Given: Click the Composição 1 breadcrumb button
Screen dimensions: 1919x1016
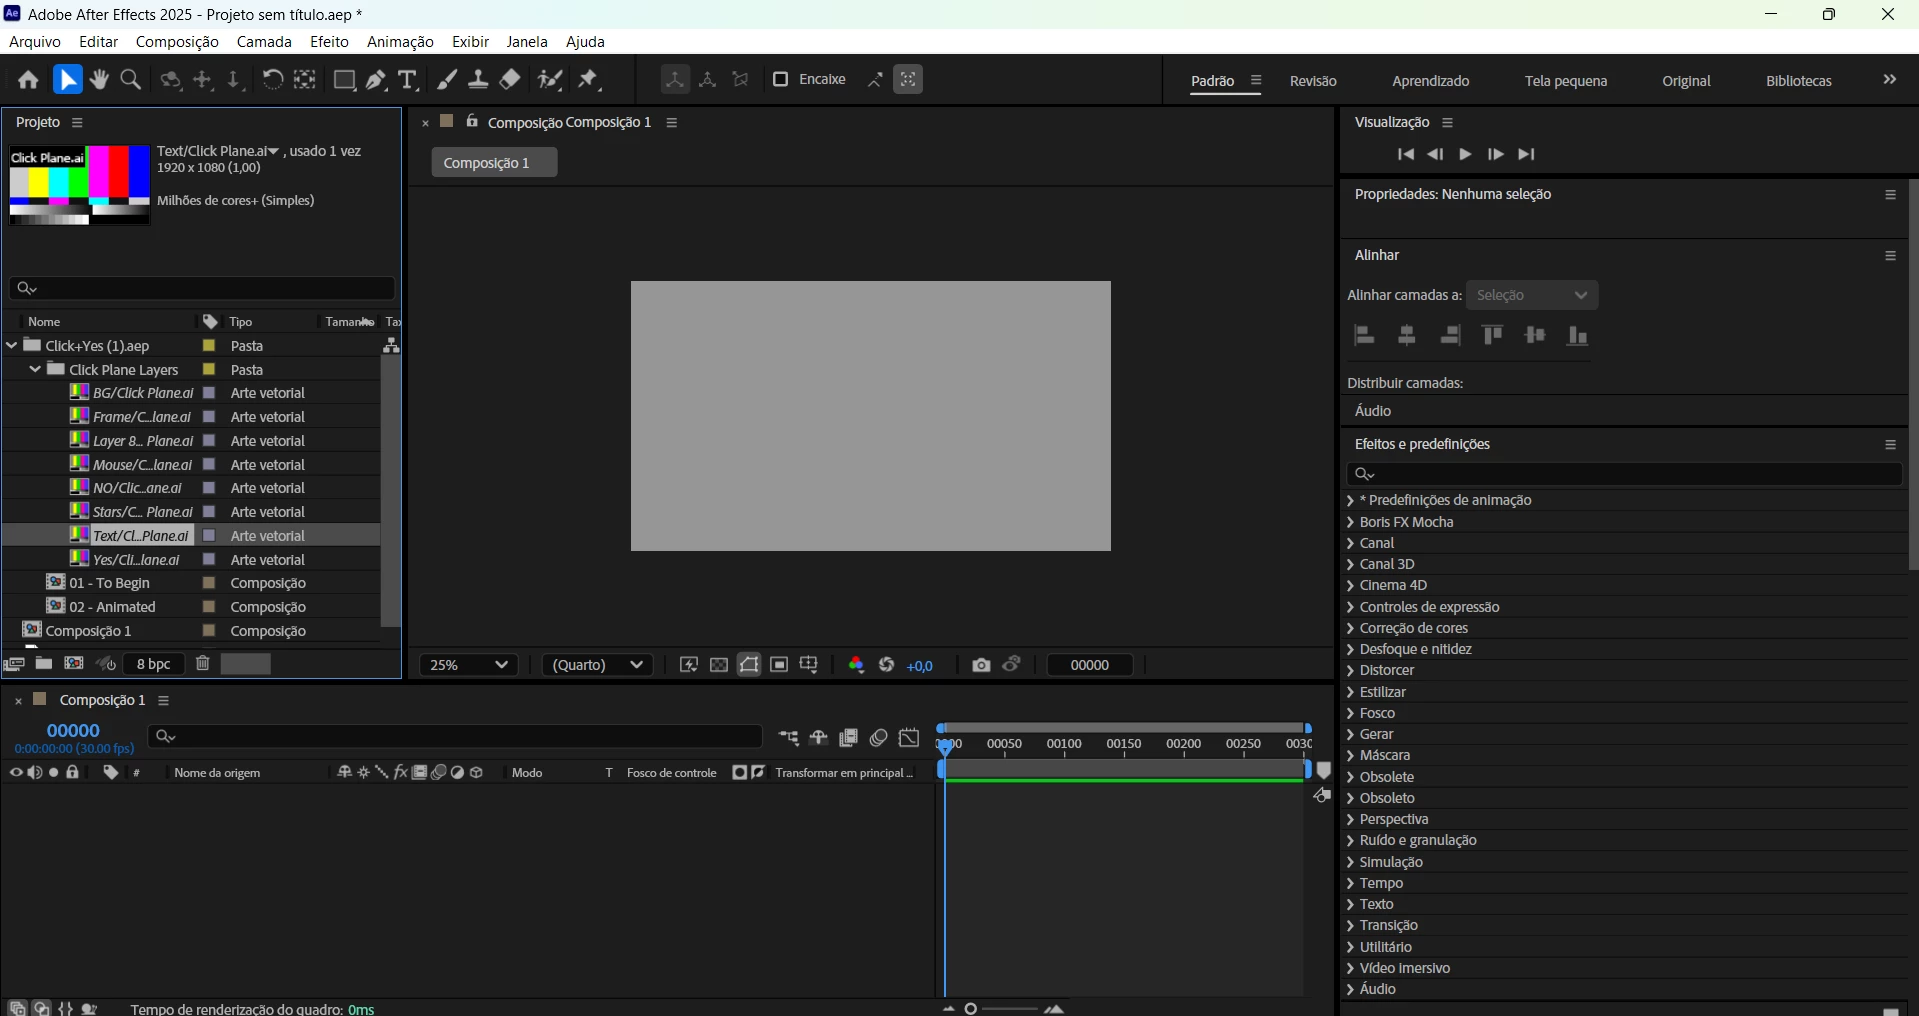Looking at the screenshot, I should (x=494, y=163).
